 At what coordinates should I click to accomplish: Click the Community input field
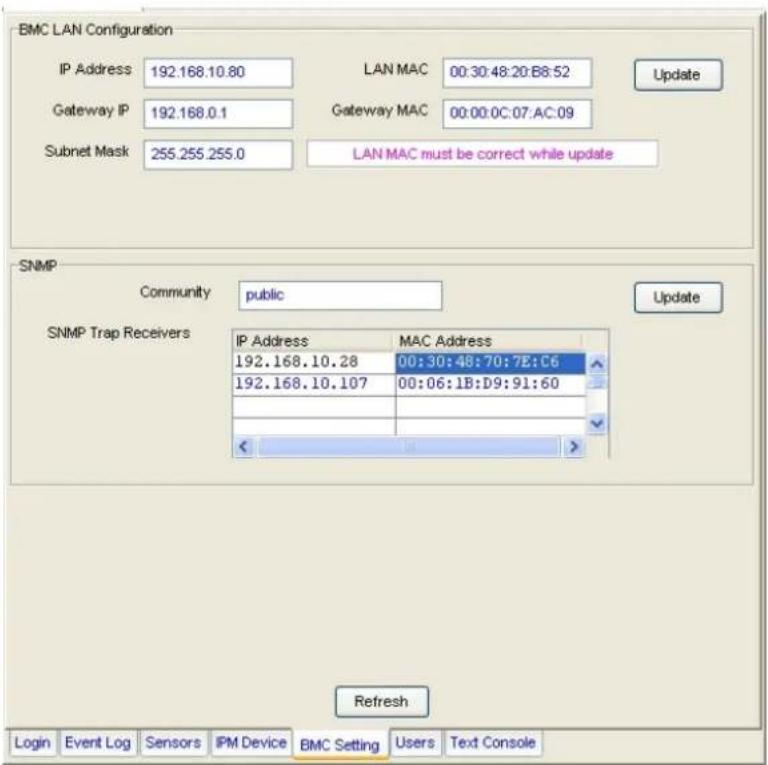(x=340, y=295)
